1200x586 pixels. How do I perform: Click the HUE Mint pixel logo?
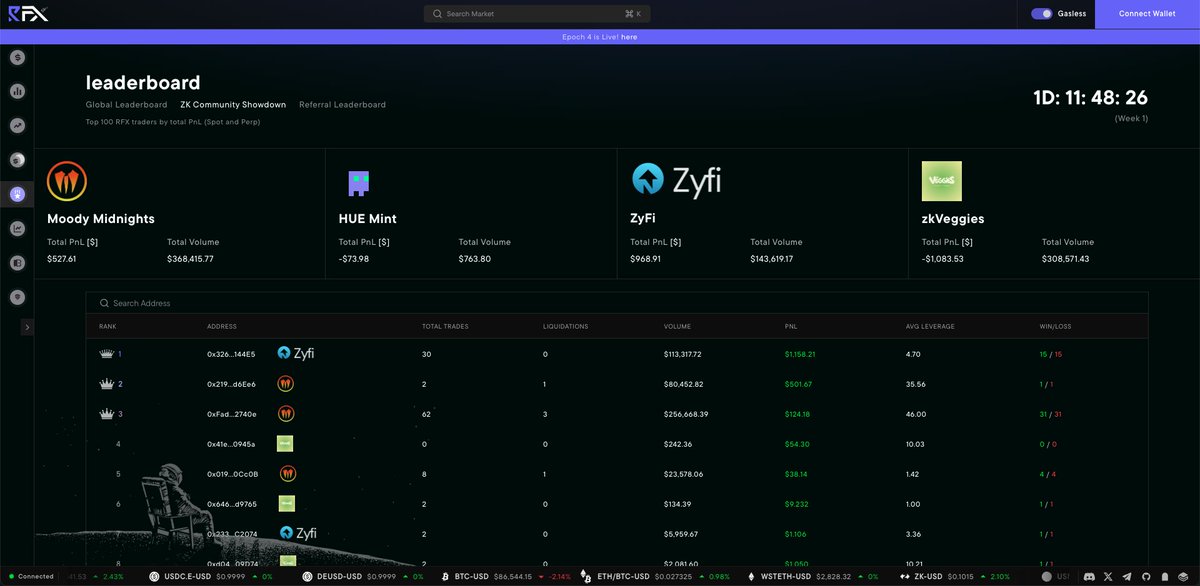click(358, 181)
